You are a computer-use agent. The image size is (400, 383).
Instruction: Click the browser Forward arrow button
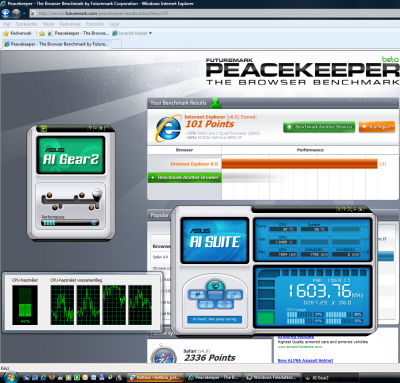pyautogui.click(x=16, y=13)
